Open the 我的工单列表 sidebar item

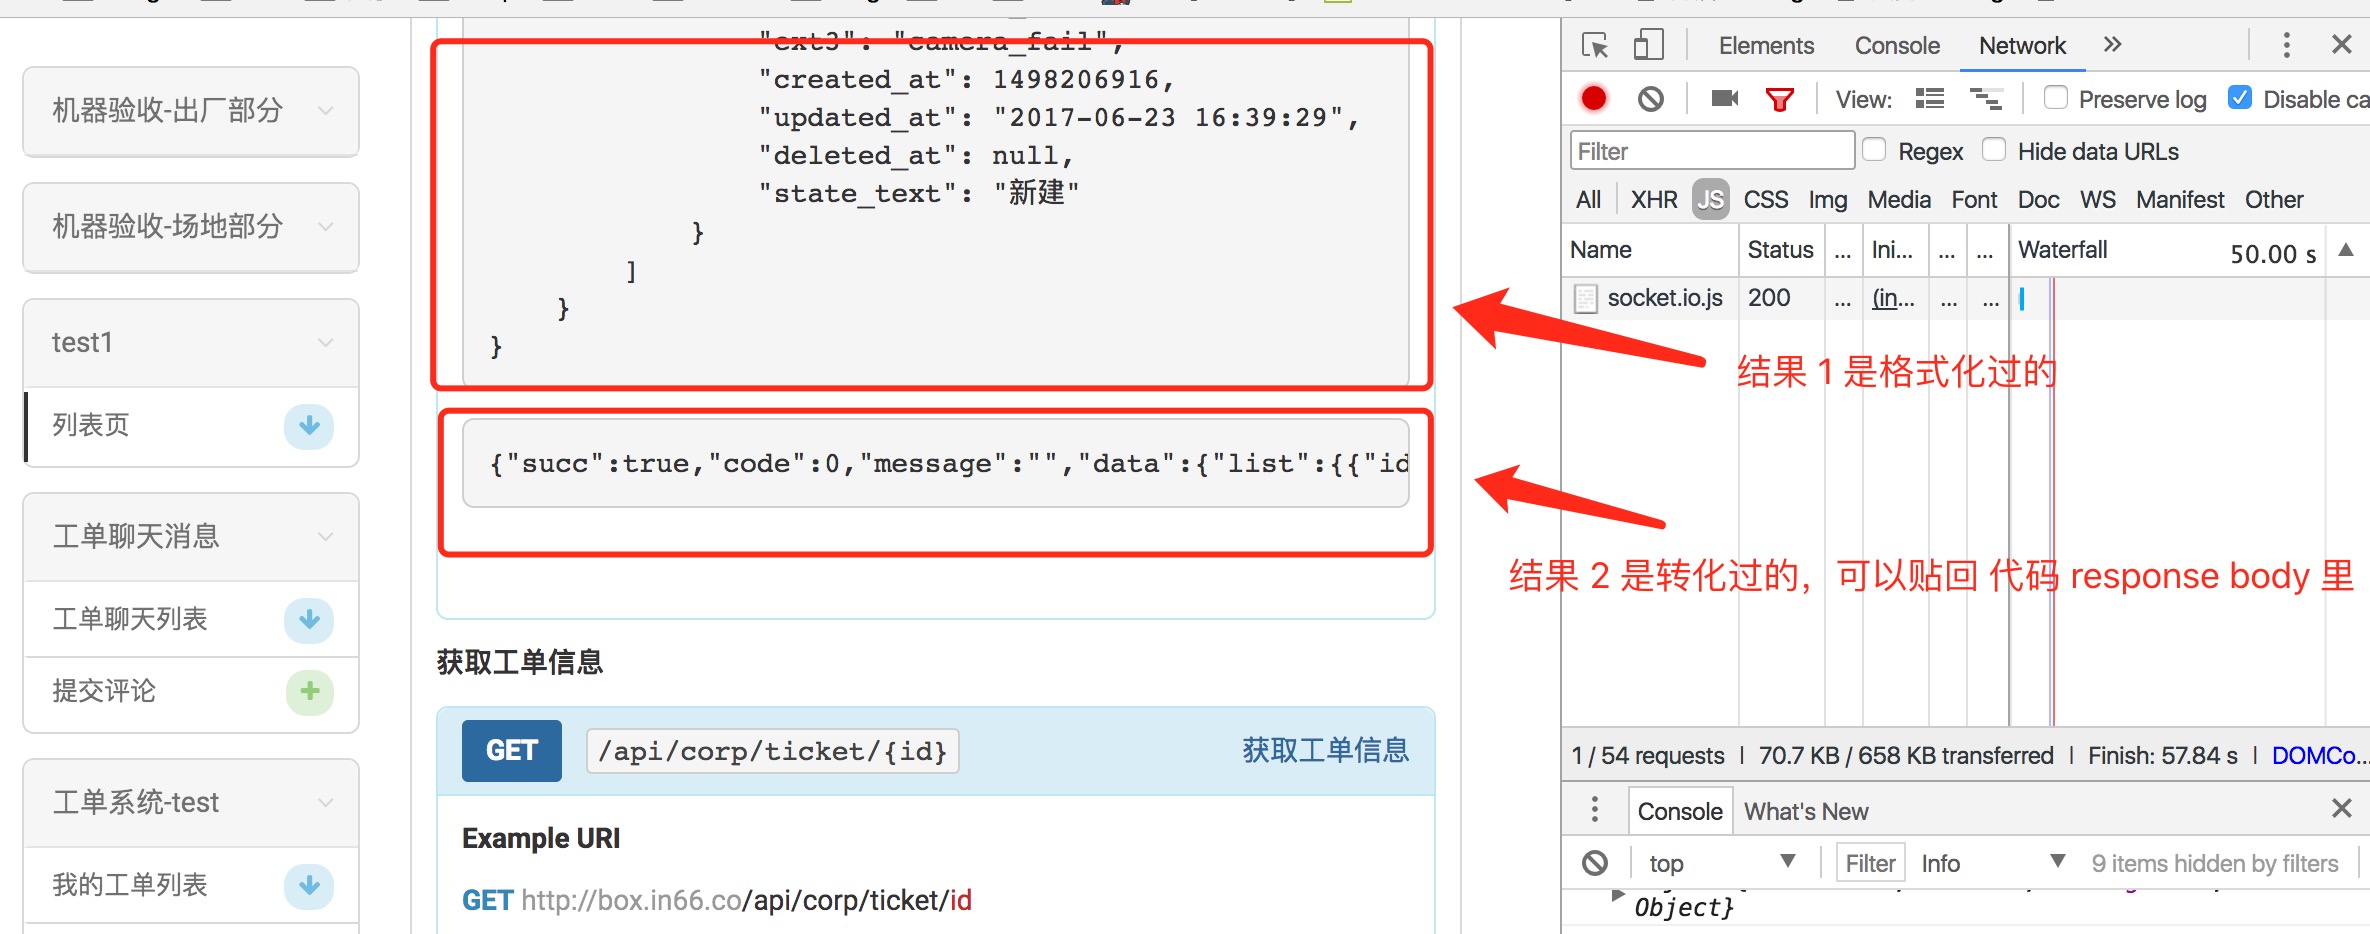pyautogui.click(x=191, y=886)
